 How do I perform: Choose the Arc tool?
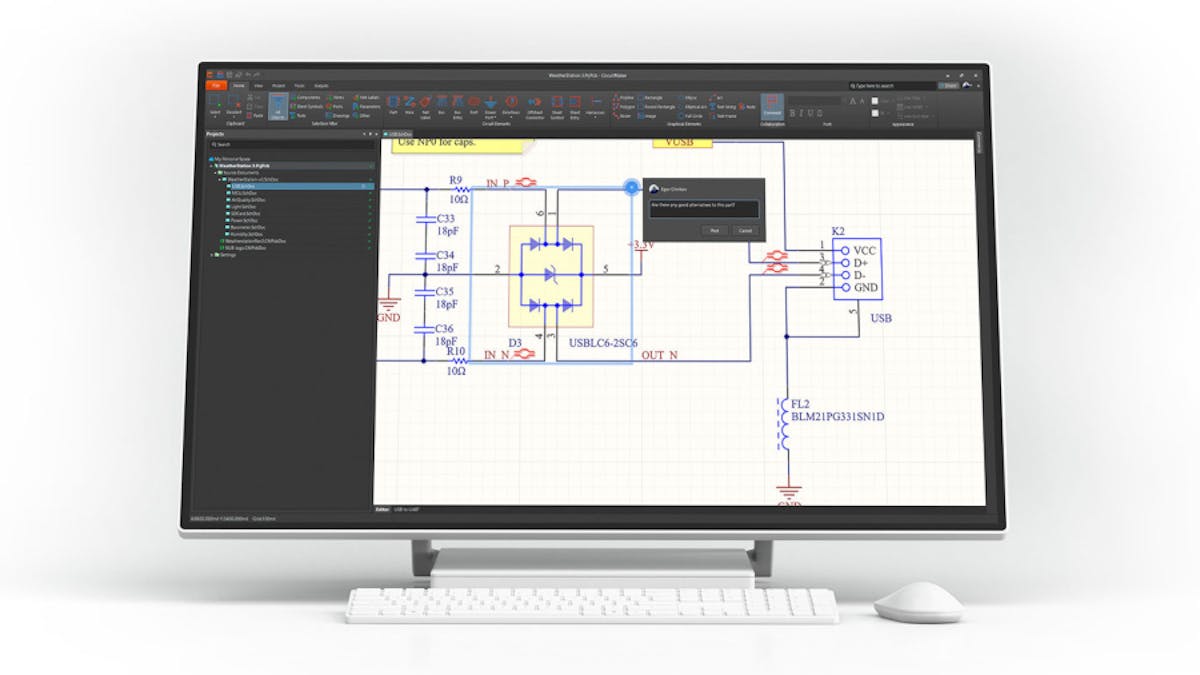click(716, 98)
